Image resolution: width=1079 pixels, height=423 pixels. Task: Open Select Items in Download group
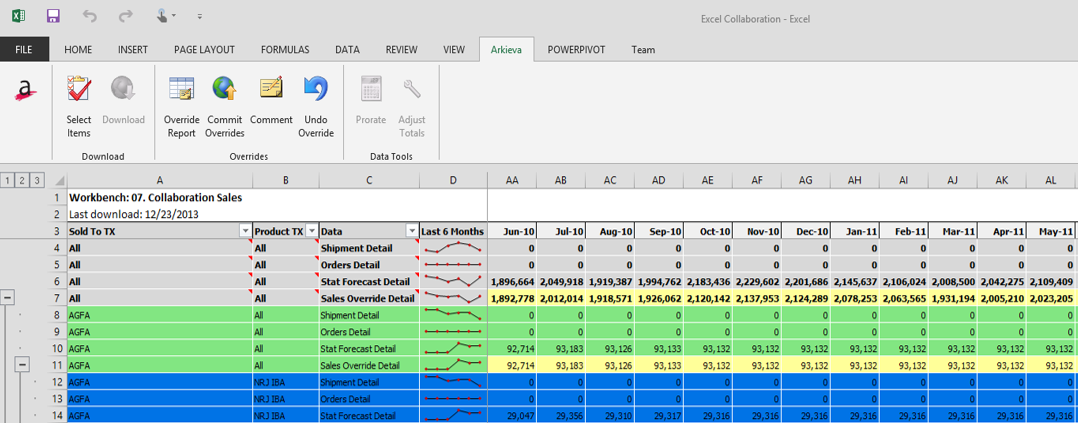click(x=78, y=107)
